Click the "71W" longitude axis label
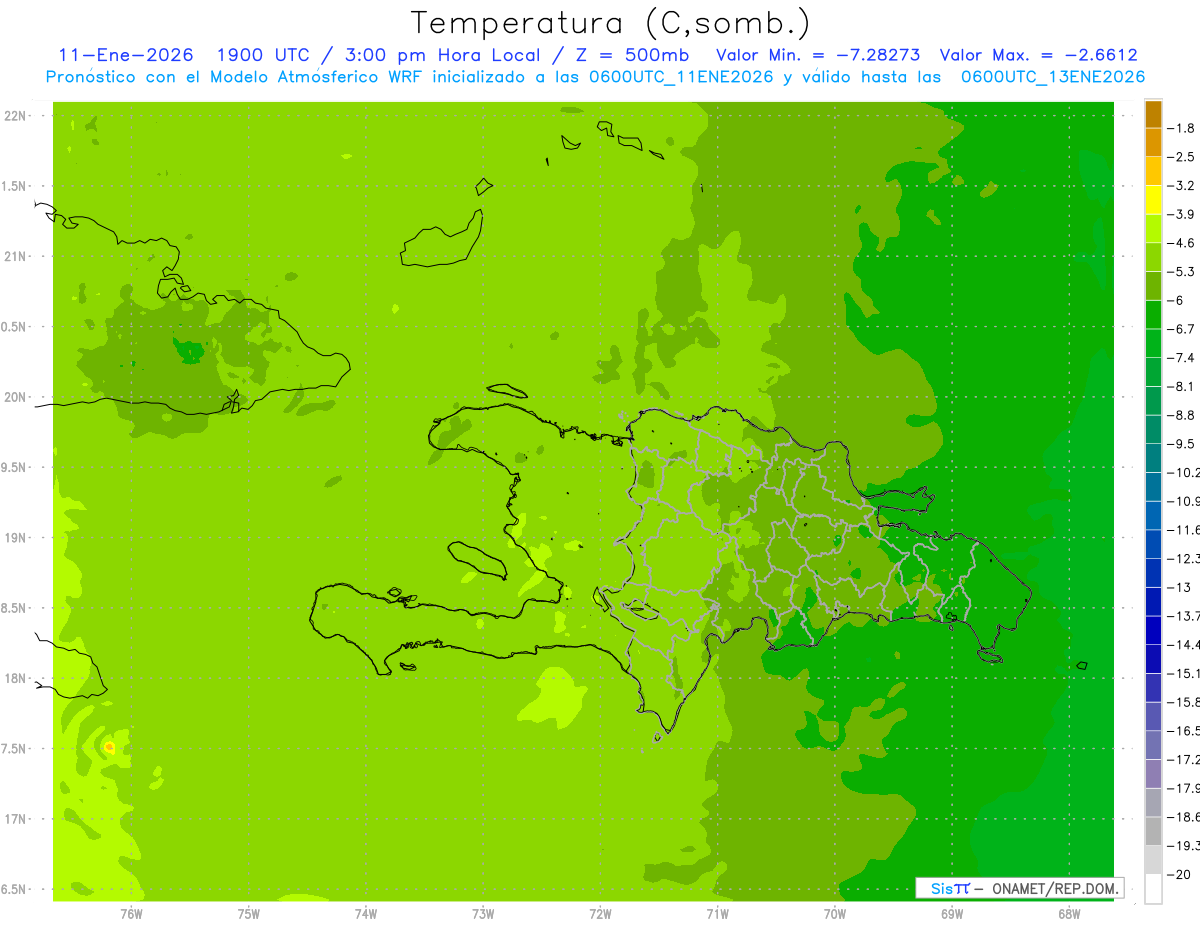The image size is (1200, 927). 717,913
